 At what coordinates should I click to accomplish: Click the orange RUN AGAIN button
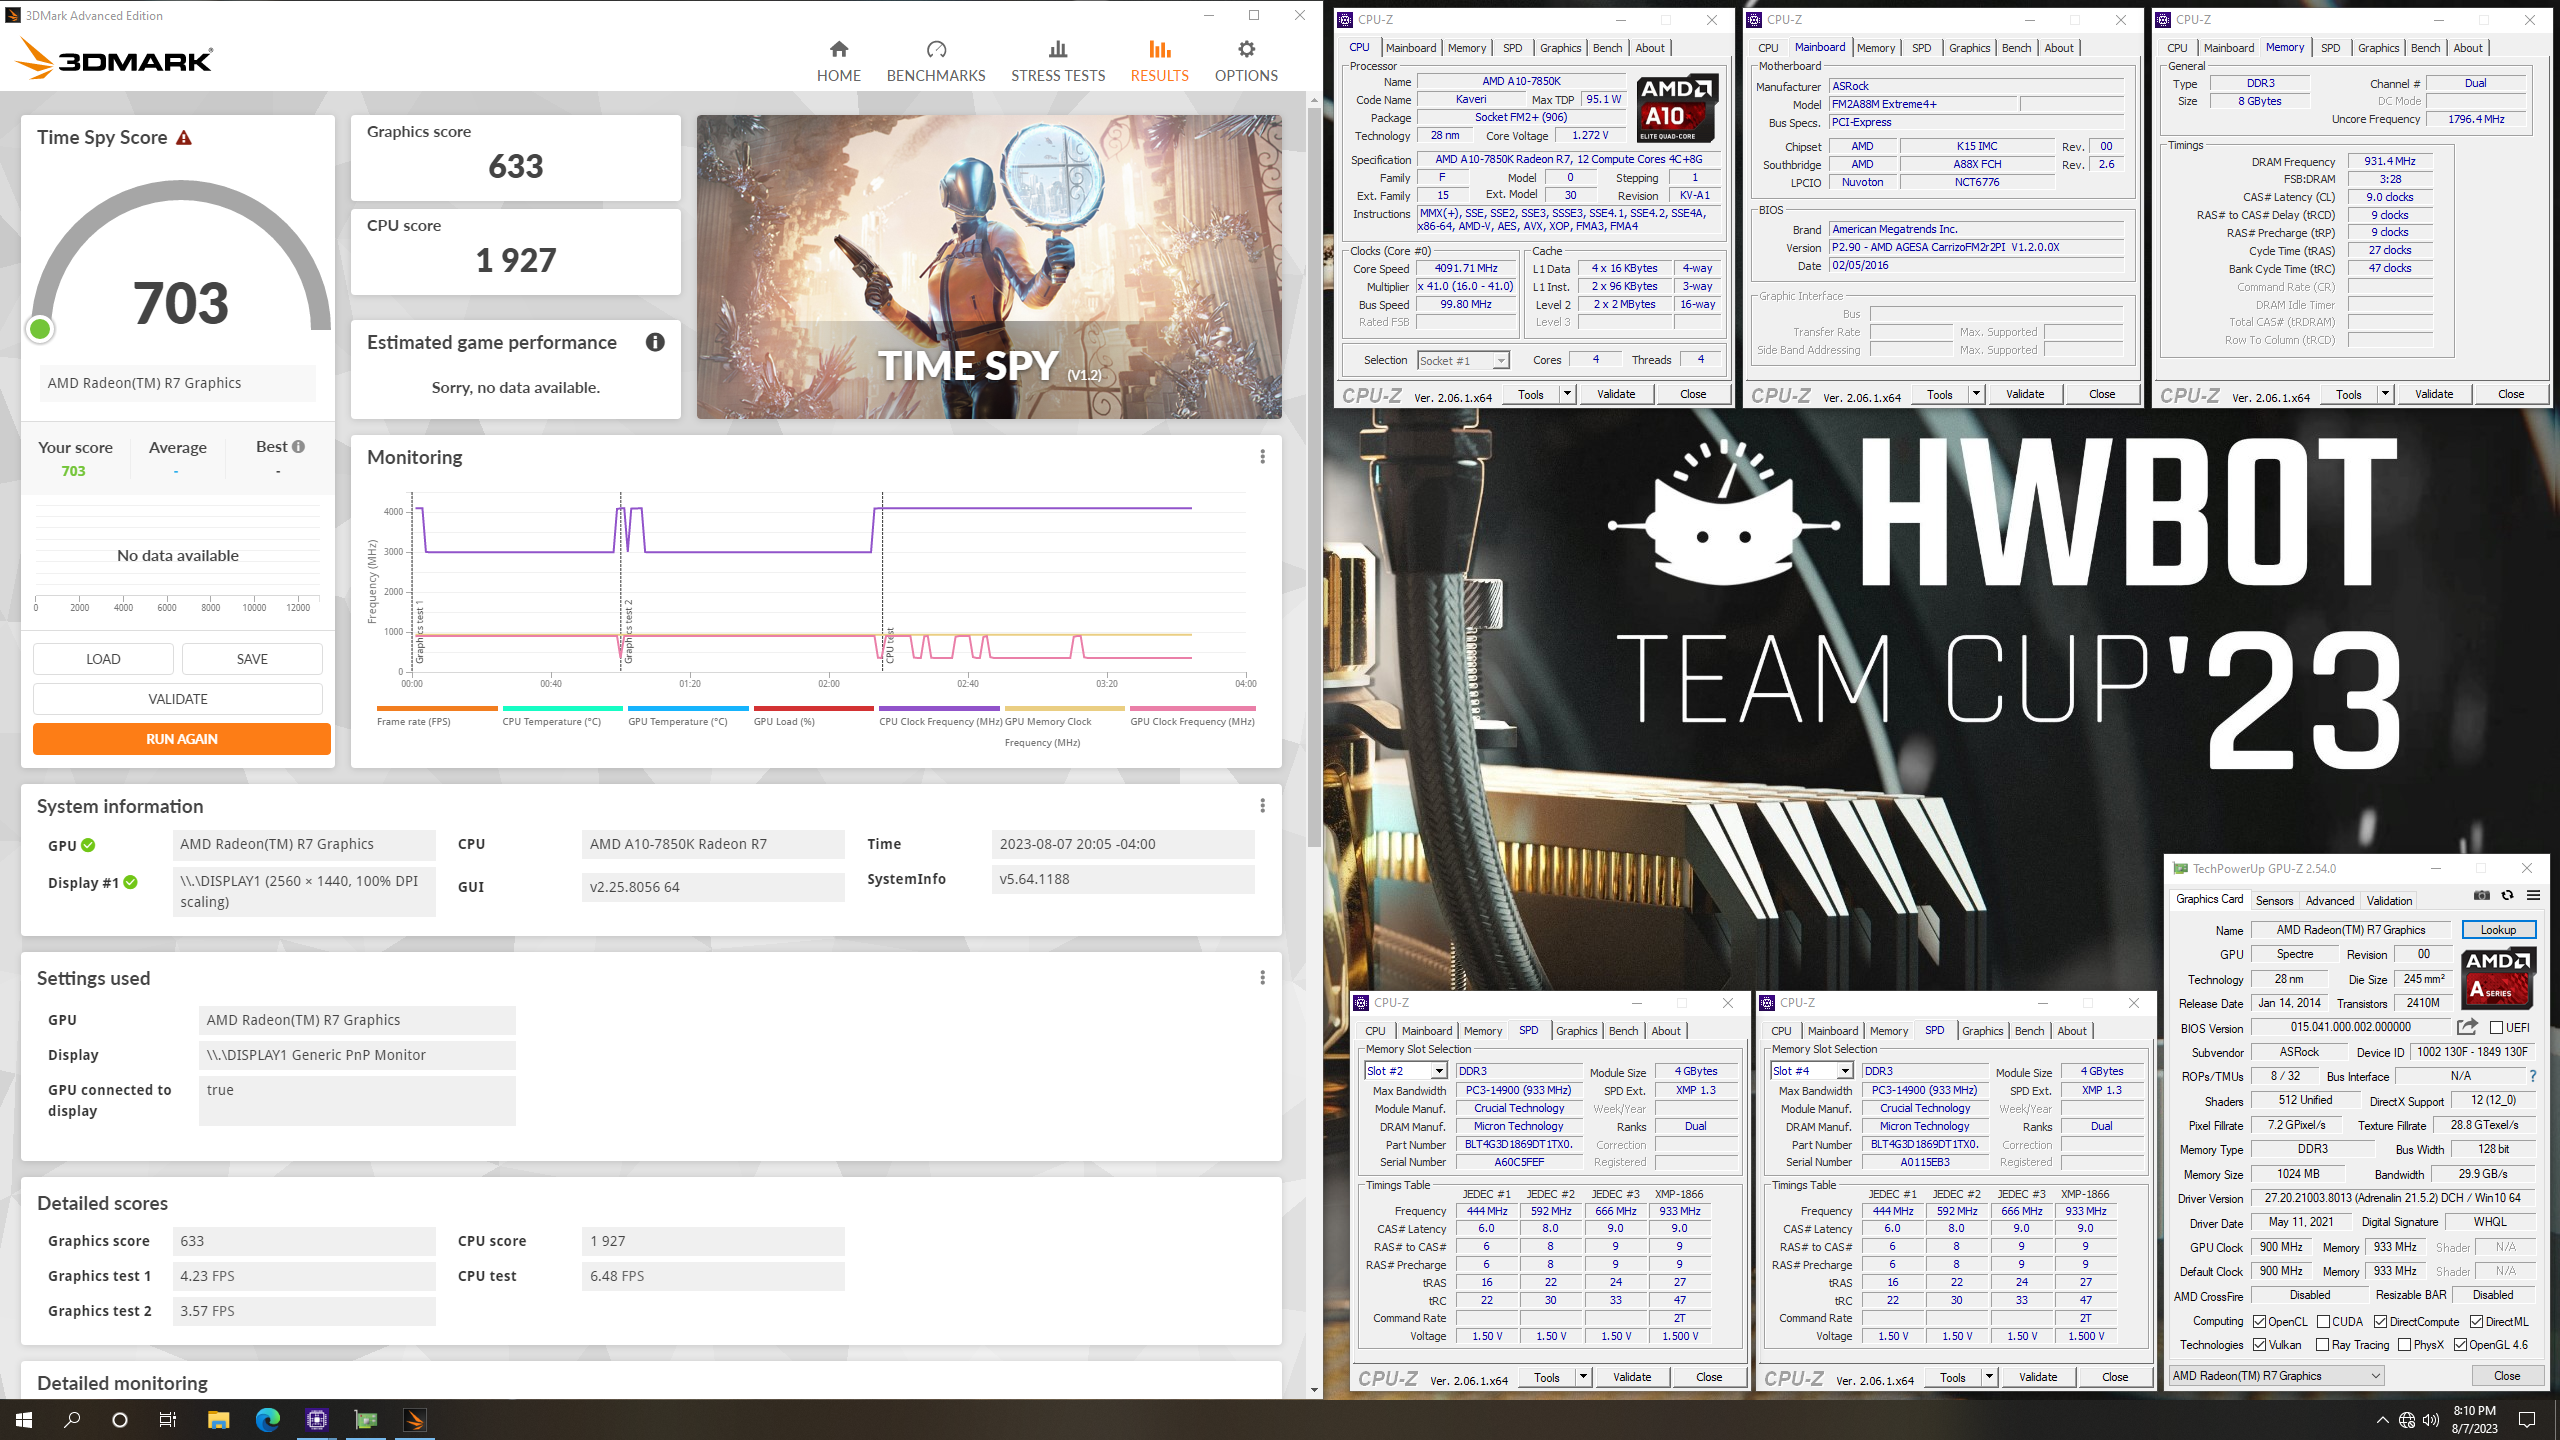click(x=182, y=739)
